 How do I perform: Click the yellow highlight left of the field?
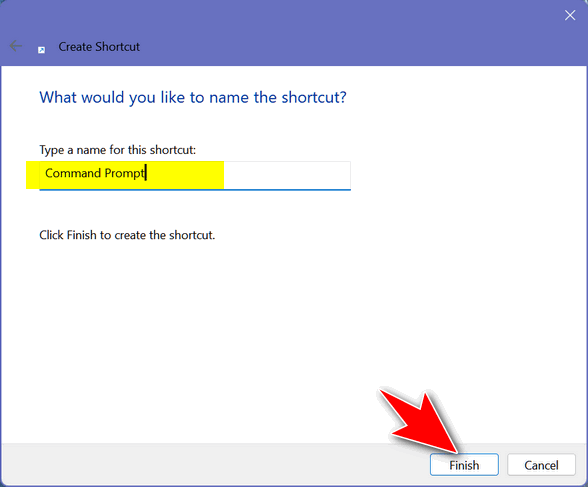tap(33, 175)
